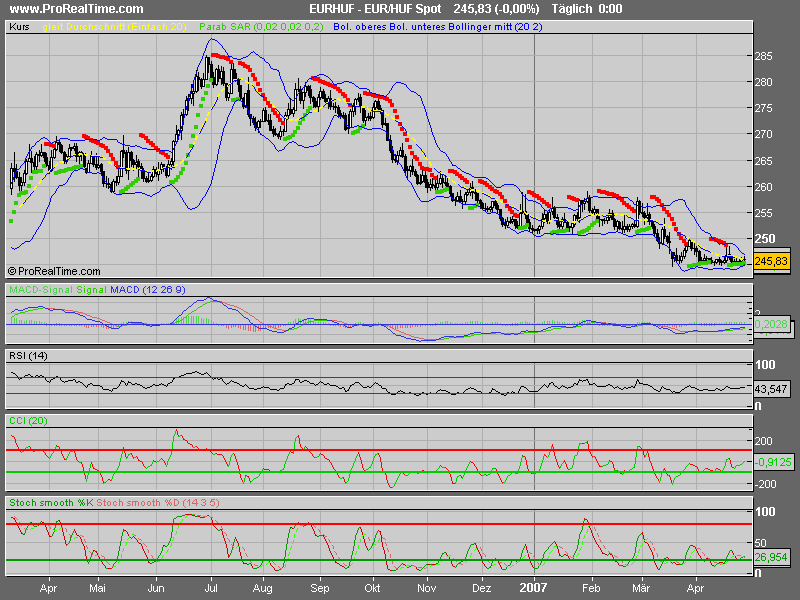
Task: Click the RSI value tag 43,547
Action: click(x=772, y=388)
